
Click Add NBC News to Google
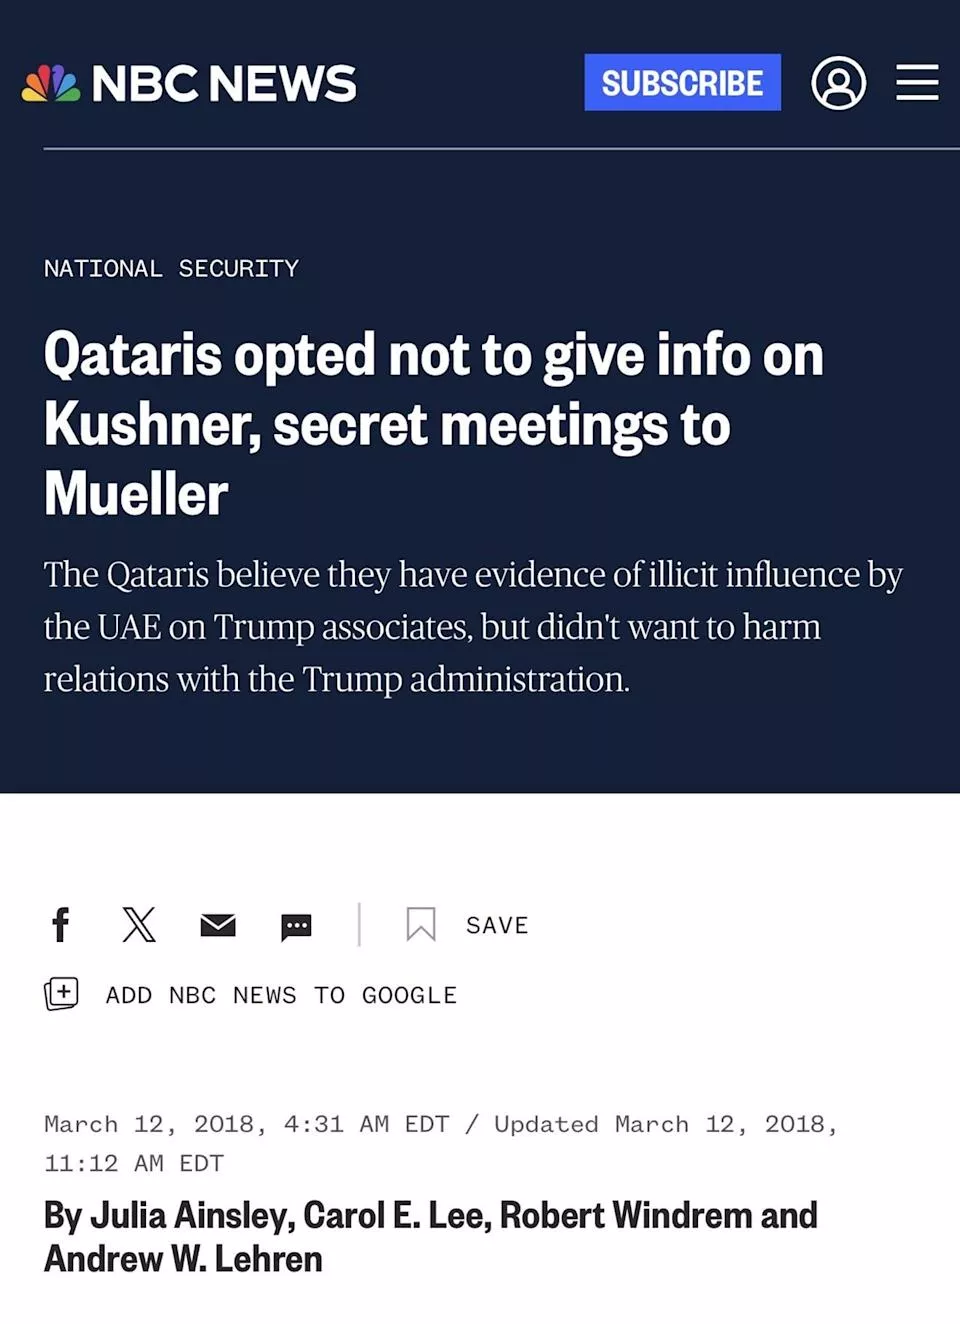click(281, 995)
